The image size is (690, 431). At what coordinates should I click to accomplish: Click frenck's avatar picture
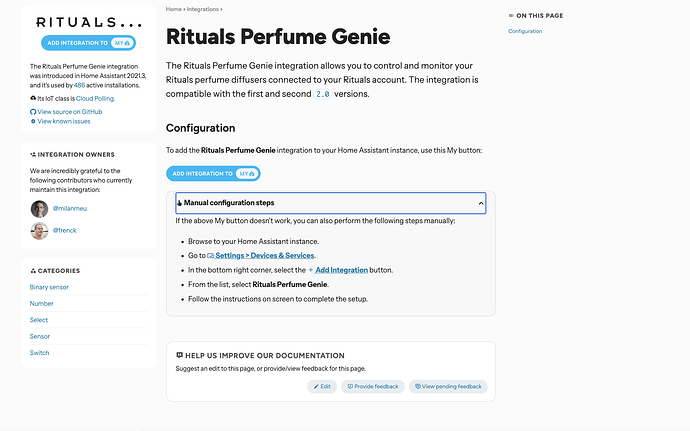[39, 231]
